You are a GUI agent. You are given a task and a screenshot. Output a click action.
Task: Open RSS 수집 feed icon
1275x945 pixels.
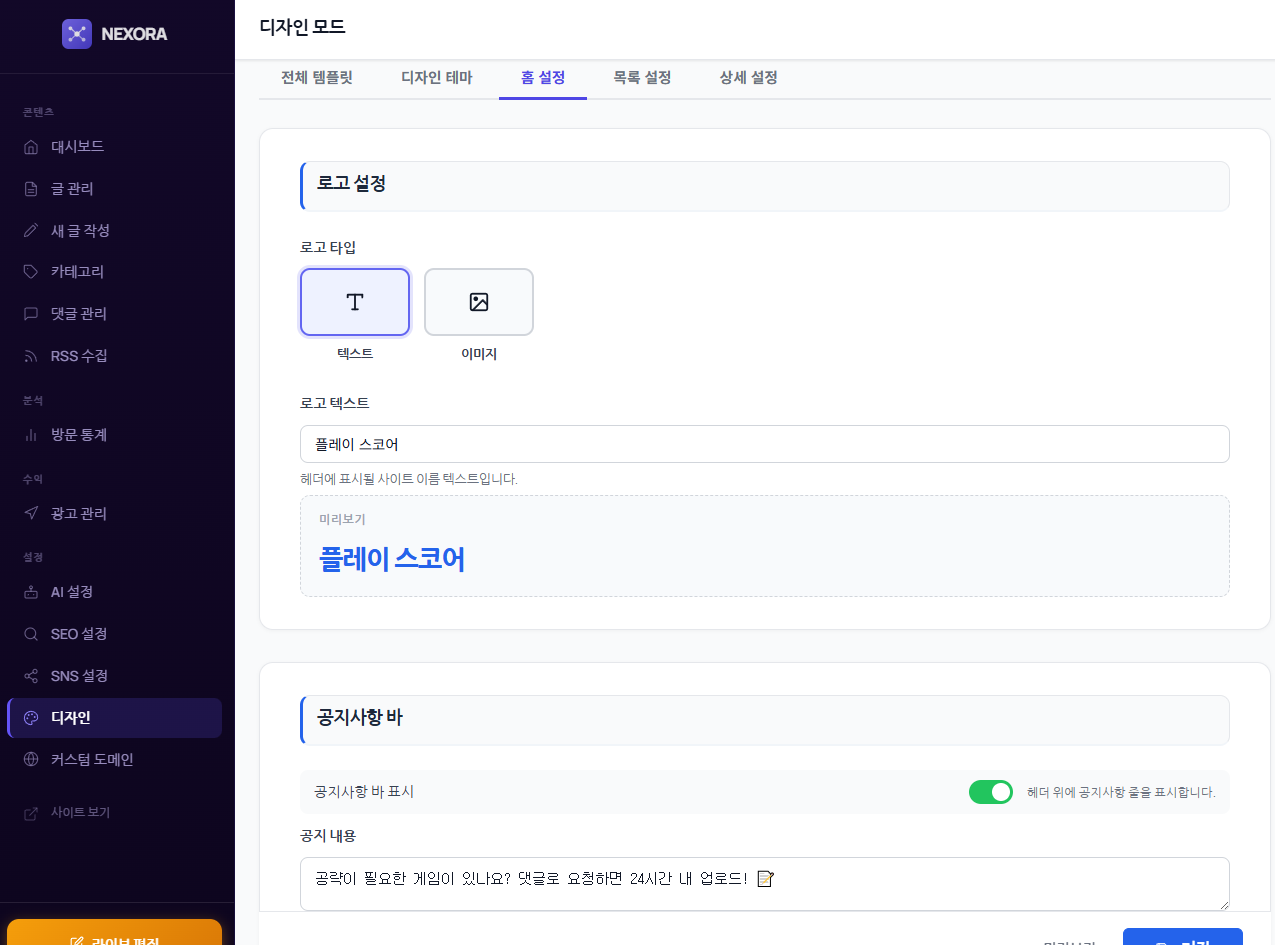31,356
